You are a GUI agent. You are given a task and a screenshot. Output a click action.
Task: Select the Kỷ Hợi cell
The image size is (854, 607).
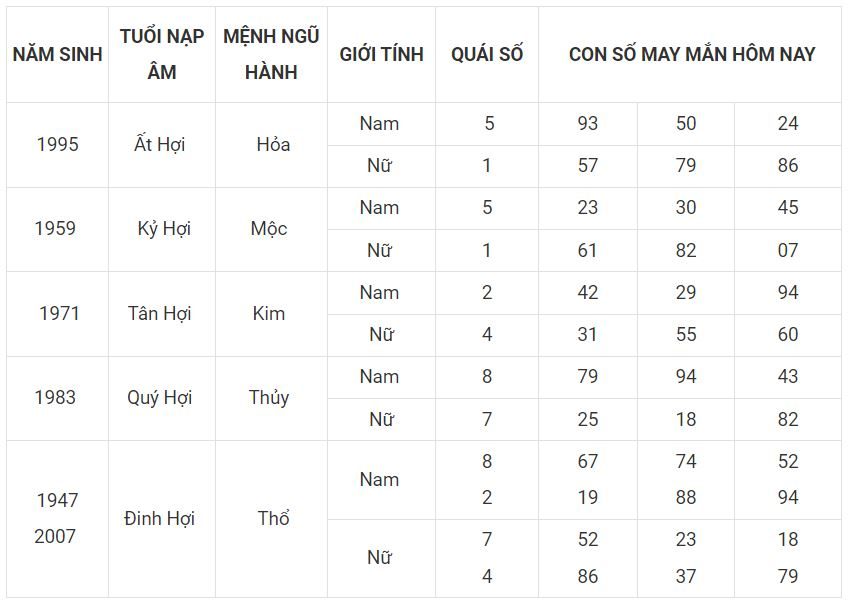point(164,228)
